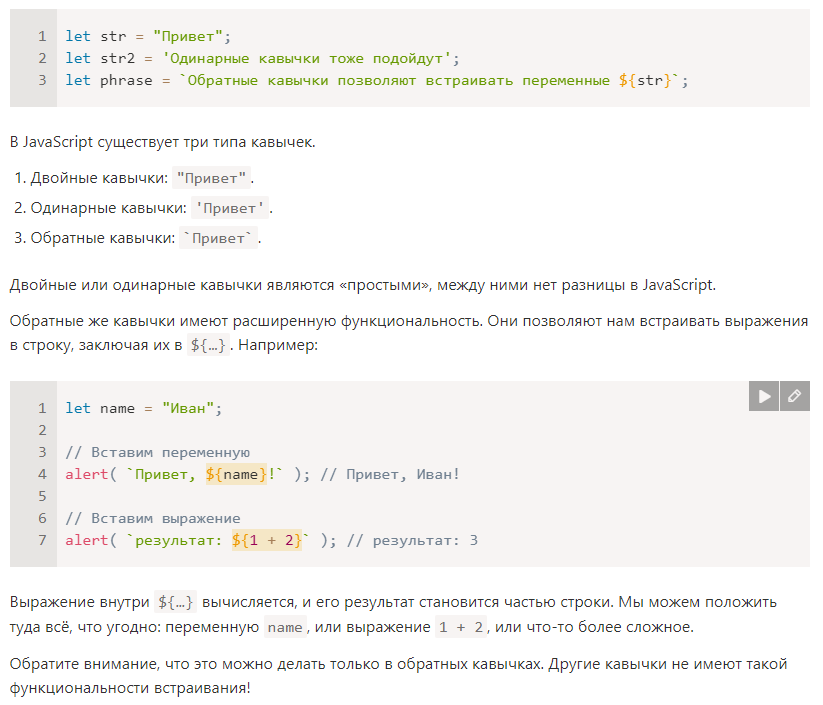Click the highlighted ${name} expression
This screenshot has height=705, width=823.
pos(236,475)
